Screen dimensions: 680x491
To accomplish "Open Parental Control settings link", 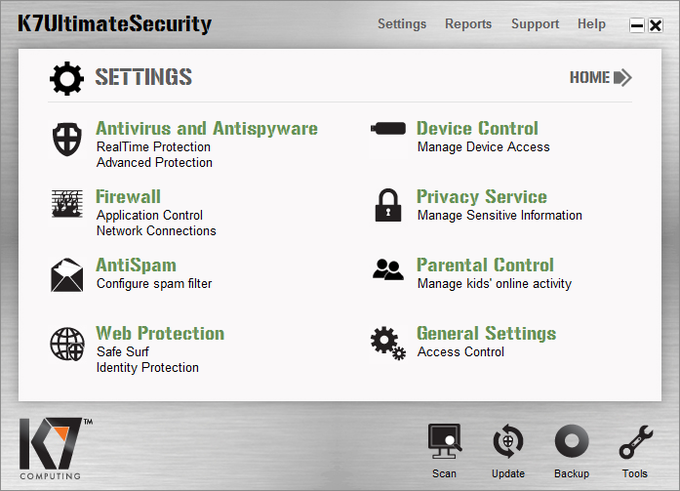I will 484,265.
